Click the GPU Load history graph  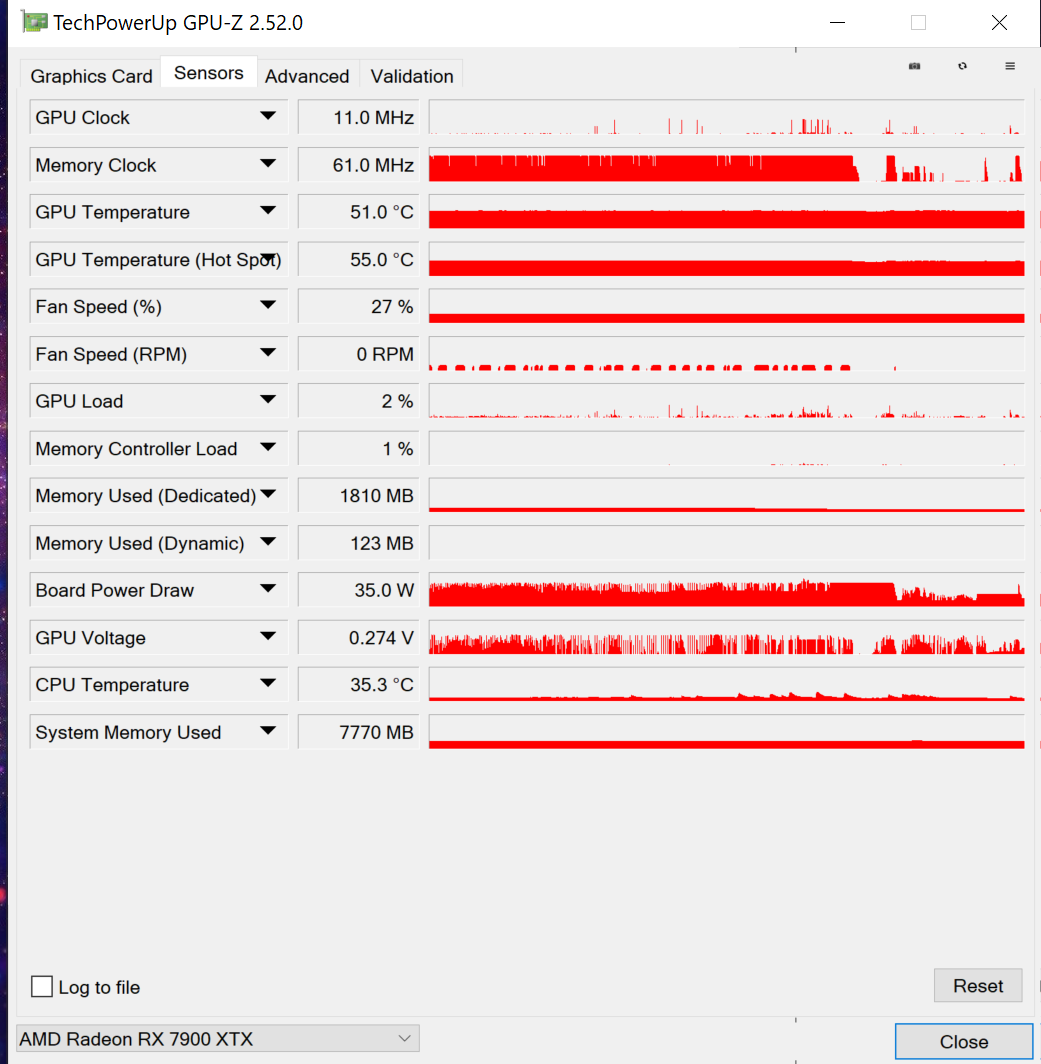coord(727,401)
